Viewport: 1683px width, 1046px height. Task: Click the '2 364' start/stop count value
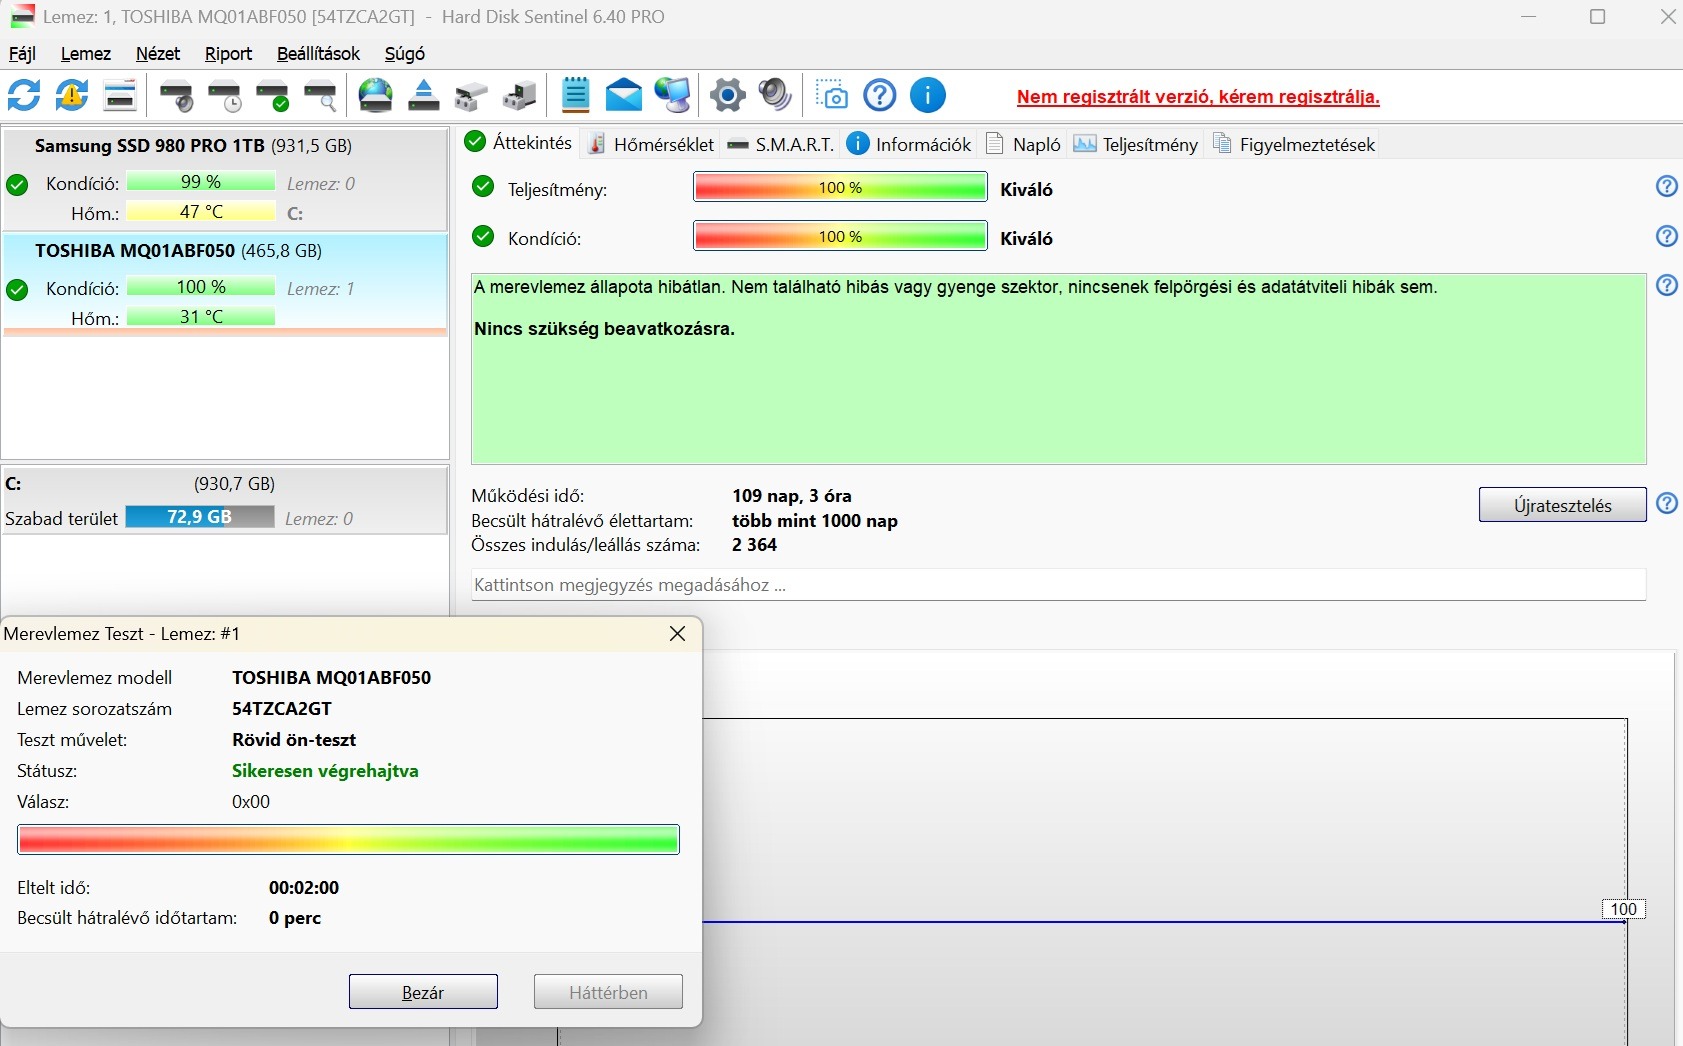(x=755, y=545)
